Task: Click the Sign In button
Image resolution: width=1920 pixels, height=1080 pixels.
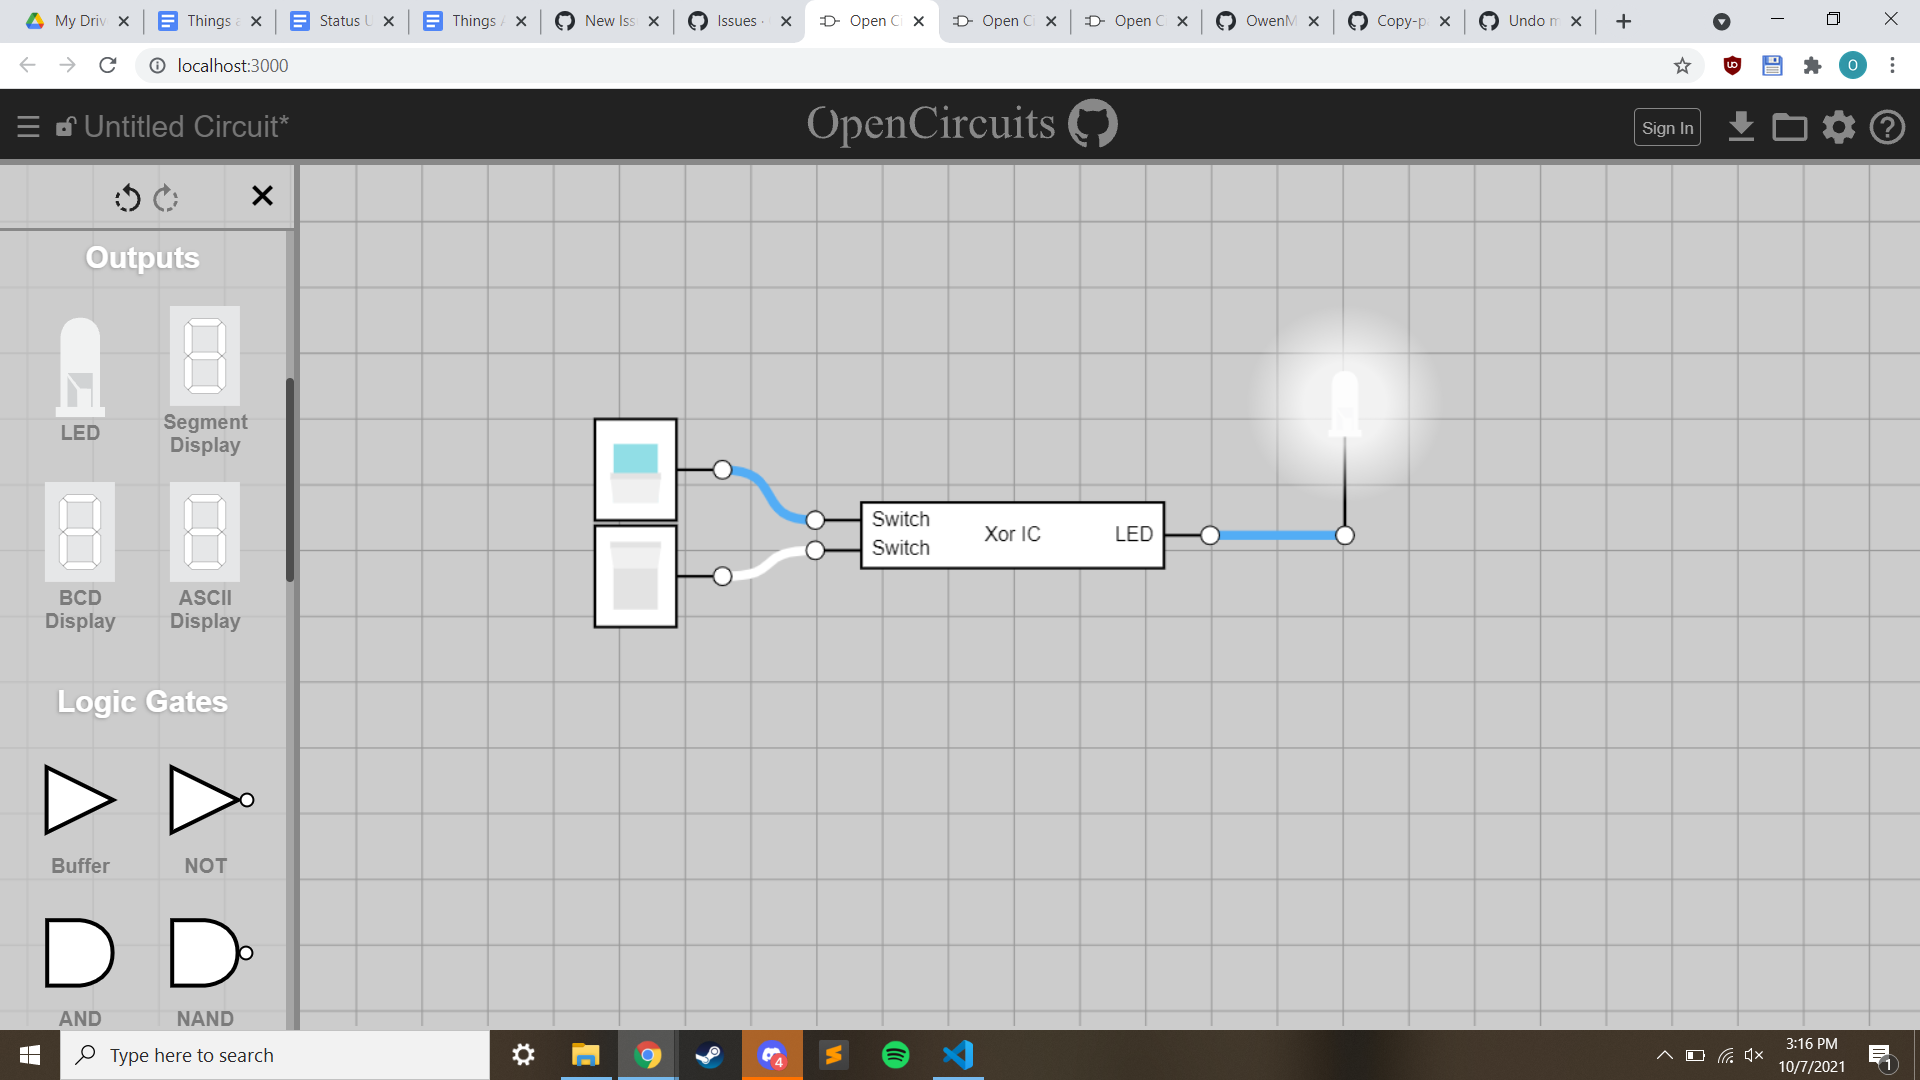Action: point(1667,127)
